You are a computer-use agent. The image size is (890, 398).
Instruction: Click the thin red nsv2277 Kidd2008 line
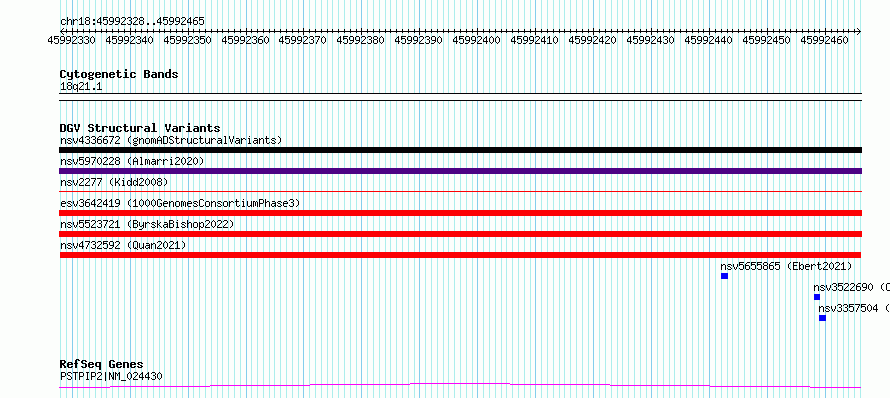[460, 192]
